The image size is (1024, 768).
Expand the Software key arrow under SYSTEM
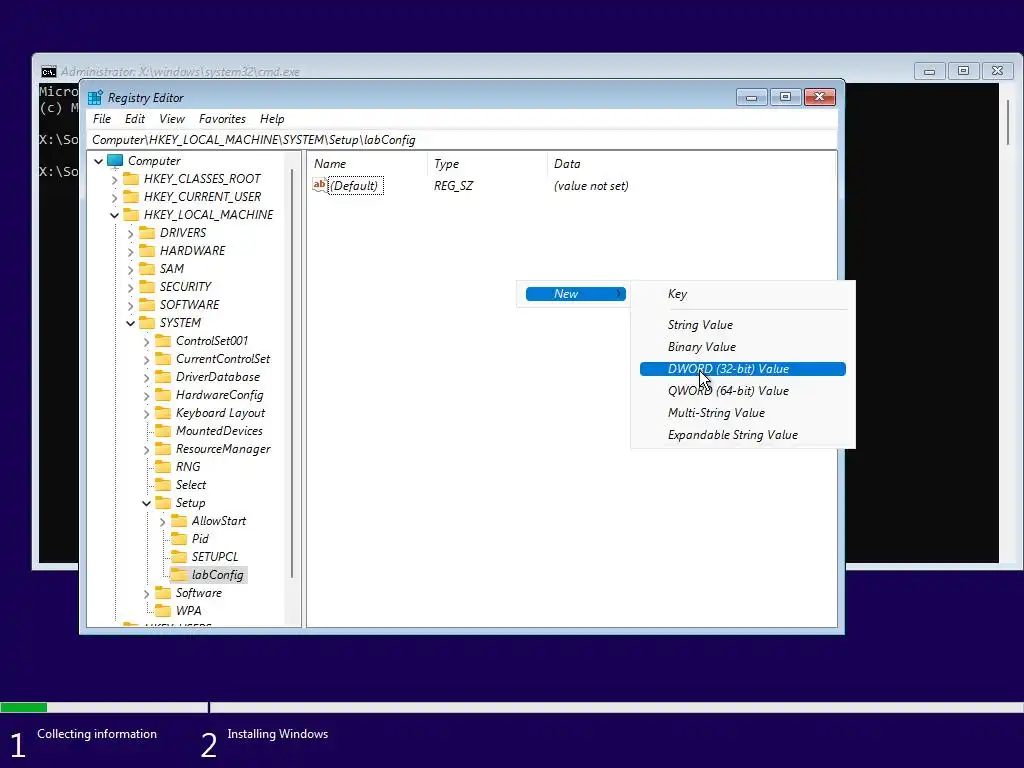click(x=146, y=594)
